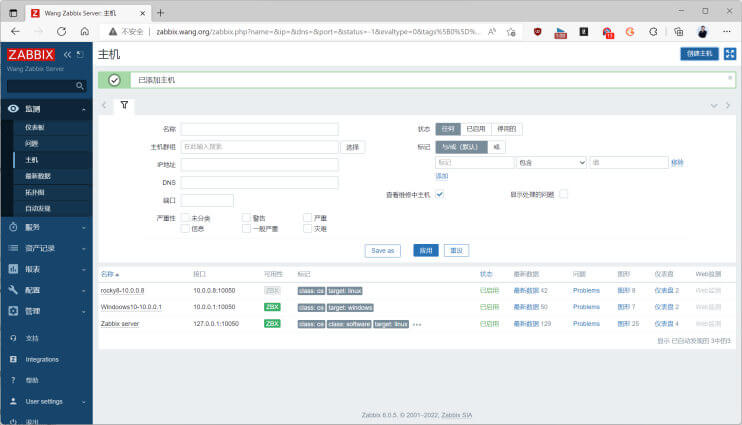The image size is (742, 425).
Task: Click the green ZBX badge for Zabbix server
Action: click(272, 324)
